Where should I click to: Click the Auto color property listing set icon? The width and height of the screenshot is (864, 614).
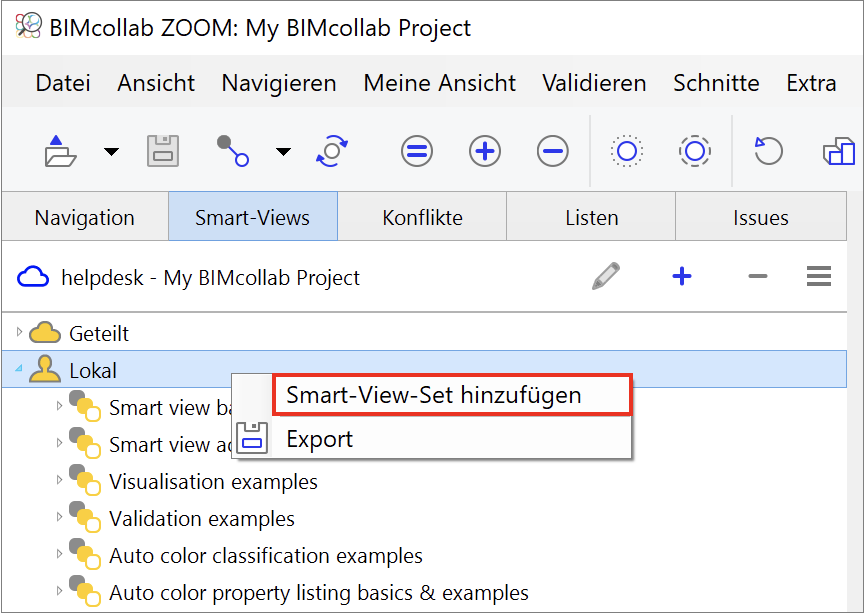[85, 591]
